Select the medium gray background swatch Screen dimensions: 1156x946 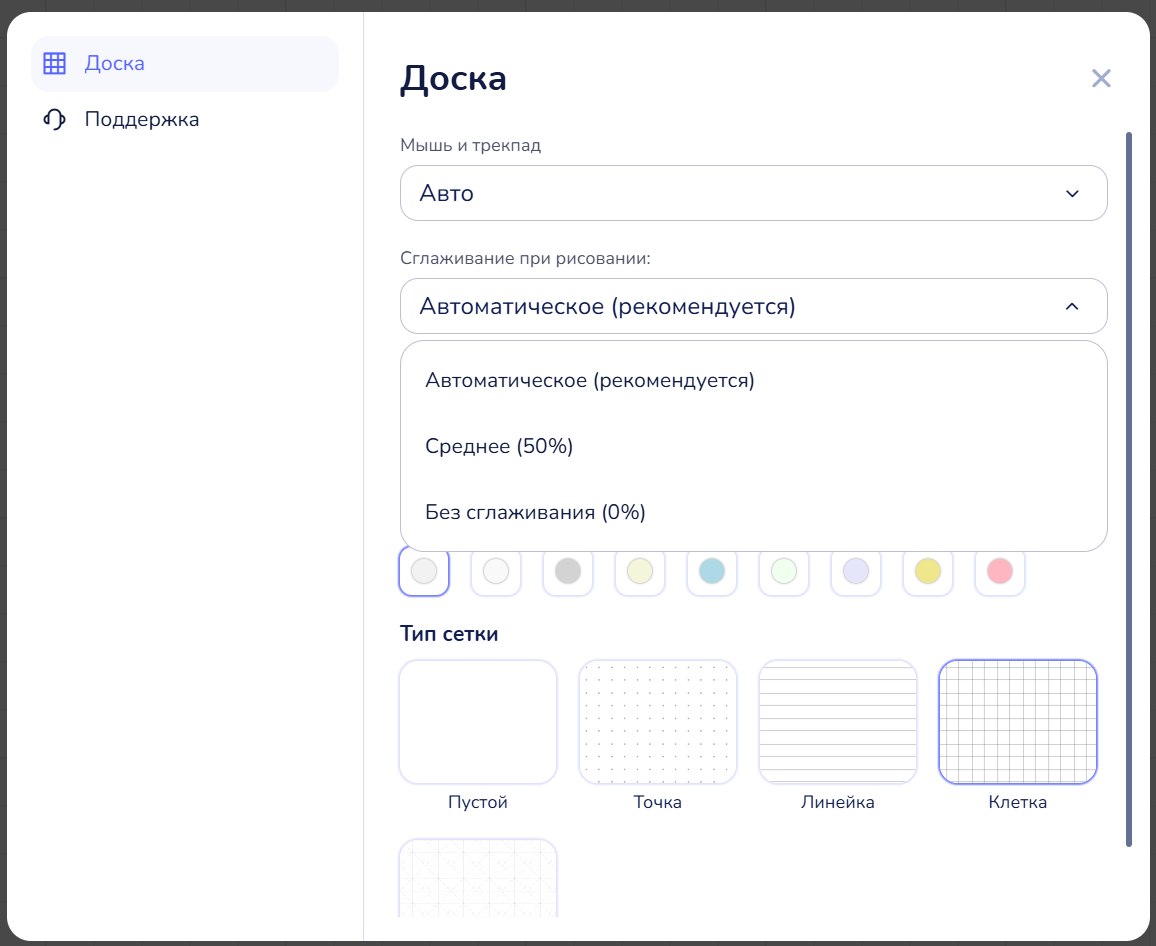pos(568,571)
